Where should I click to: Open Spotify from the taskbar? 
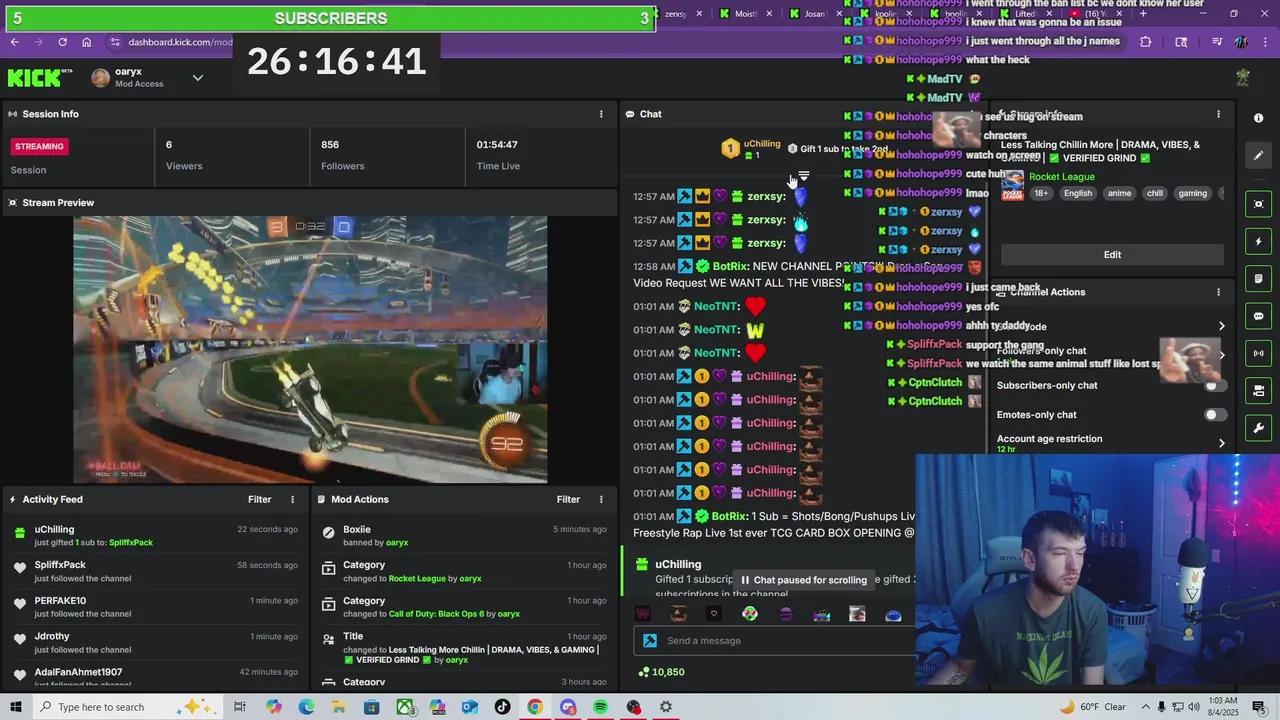coord(600,707)
